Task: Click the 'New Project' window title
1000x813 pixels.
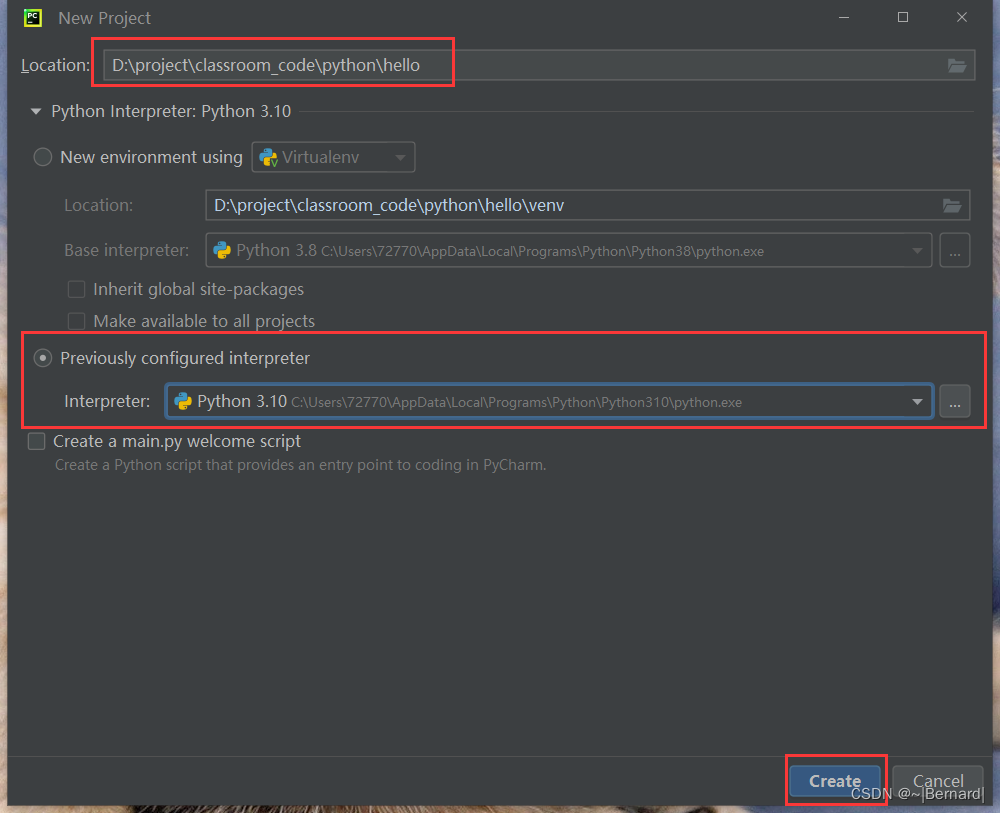Action: point(105,18)
